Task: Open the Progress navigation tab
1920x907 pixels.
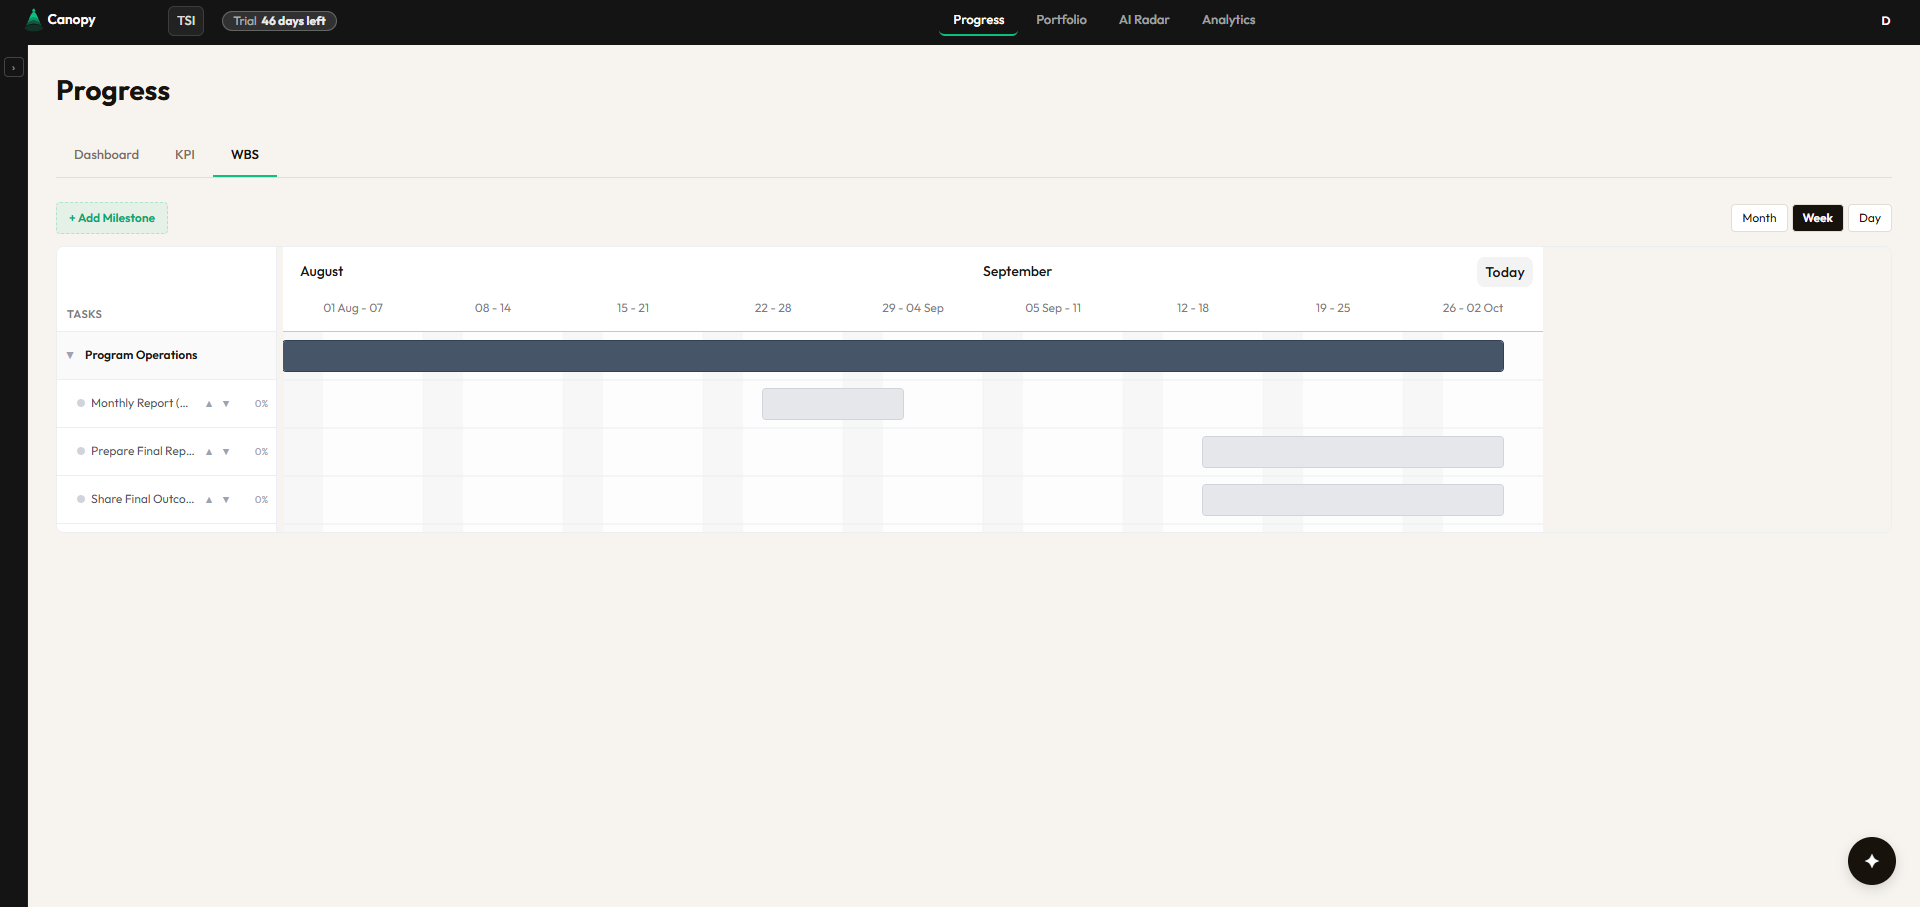Action: (x=978, y=20)
